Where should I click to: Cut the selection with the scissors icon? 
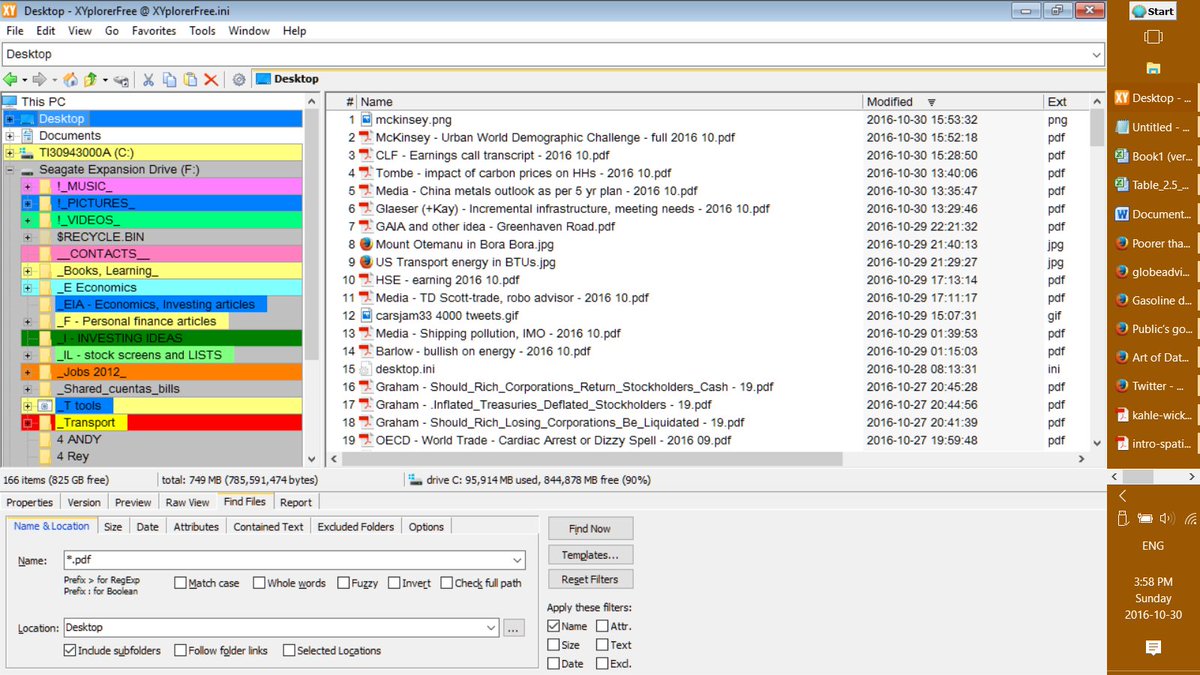[149, 79]
